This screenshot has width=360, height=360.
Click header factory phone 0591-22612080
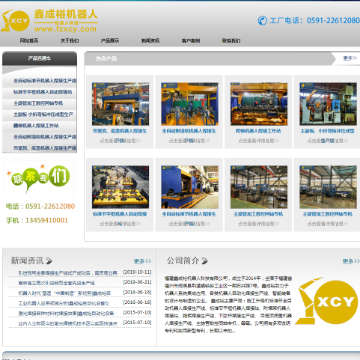(333, 21)
